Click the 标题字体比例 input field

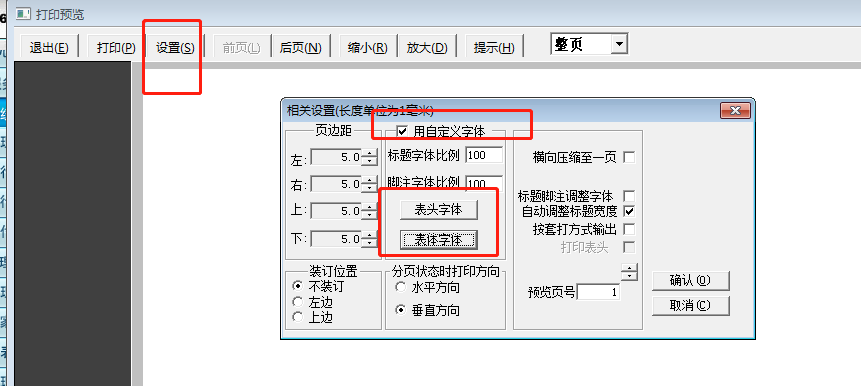pos(484,155)
